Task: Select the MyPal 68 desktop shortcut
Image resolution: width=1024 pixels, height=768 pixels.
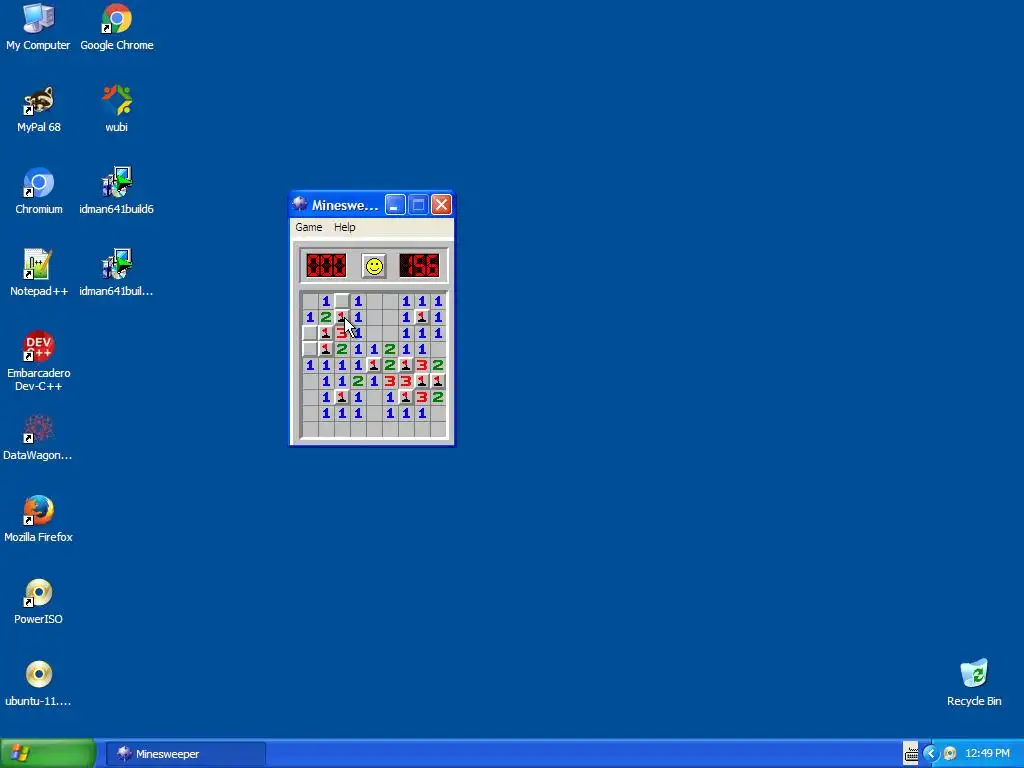Action: [39, 110]
